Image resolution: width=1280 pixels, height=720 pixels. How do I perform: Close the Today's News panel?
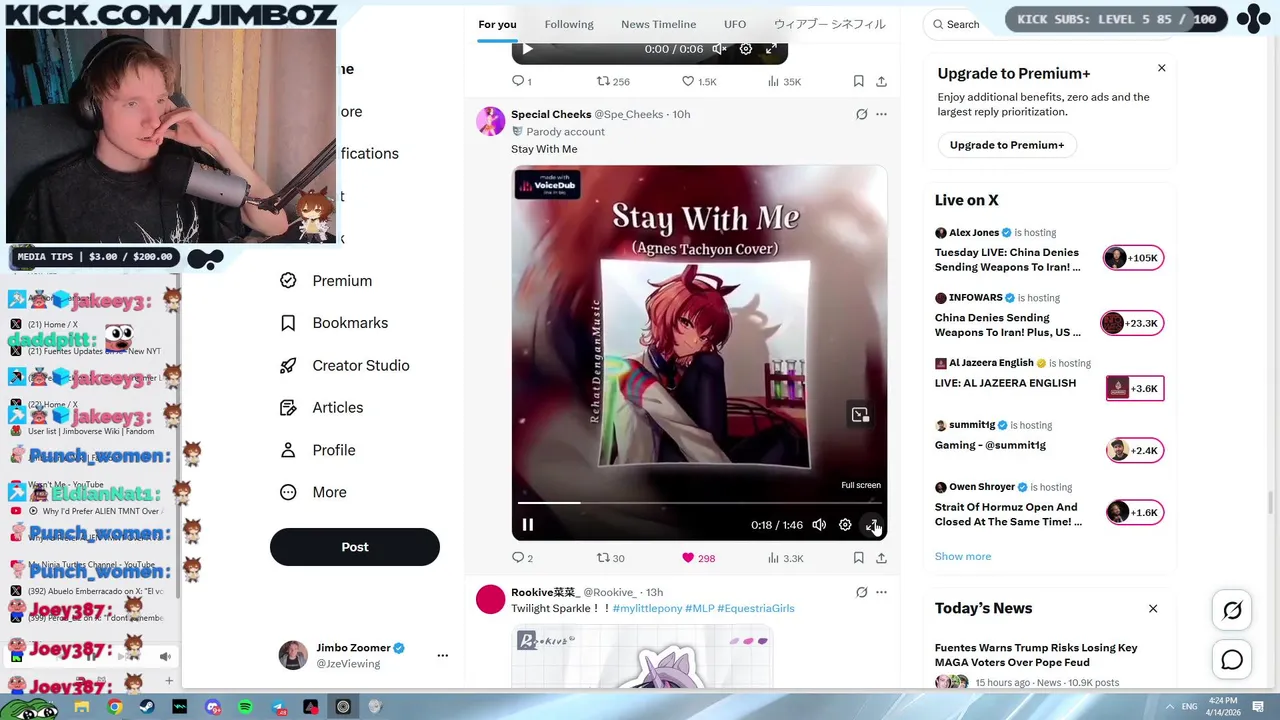[1153, 608]
